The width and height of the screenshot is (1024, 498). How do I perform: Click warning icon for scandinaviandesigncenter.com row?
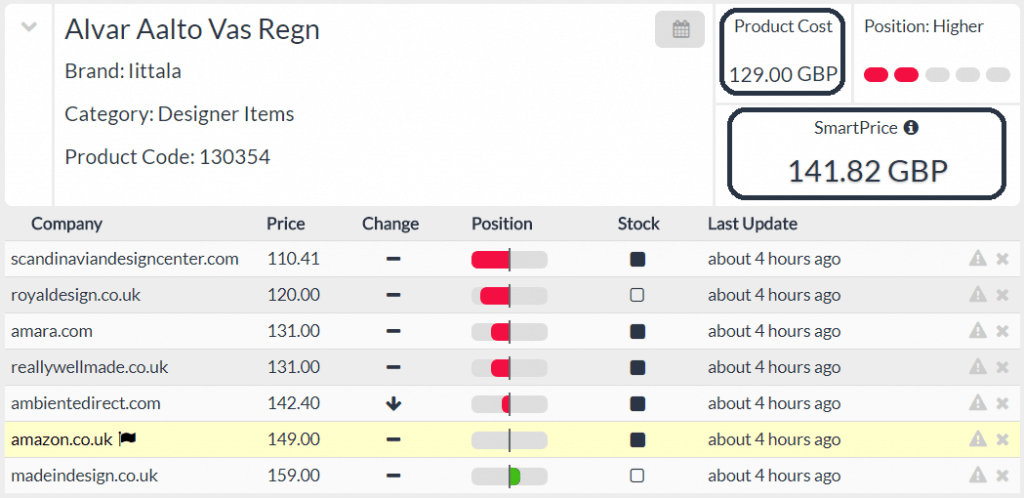[977, 259]
